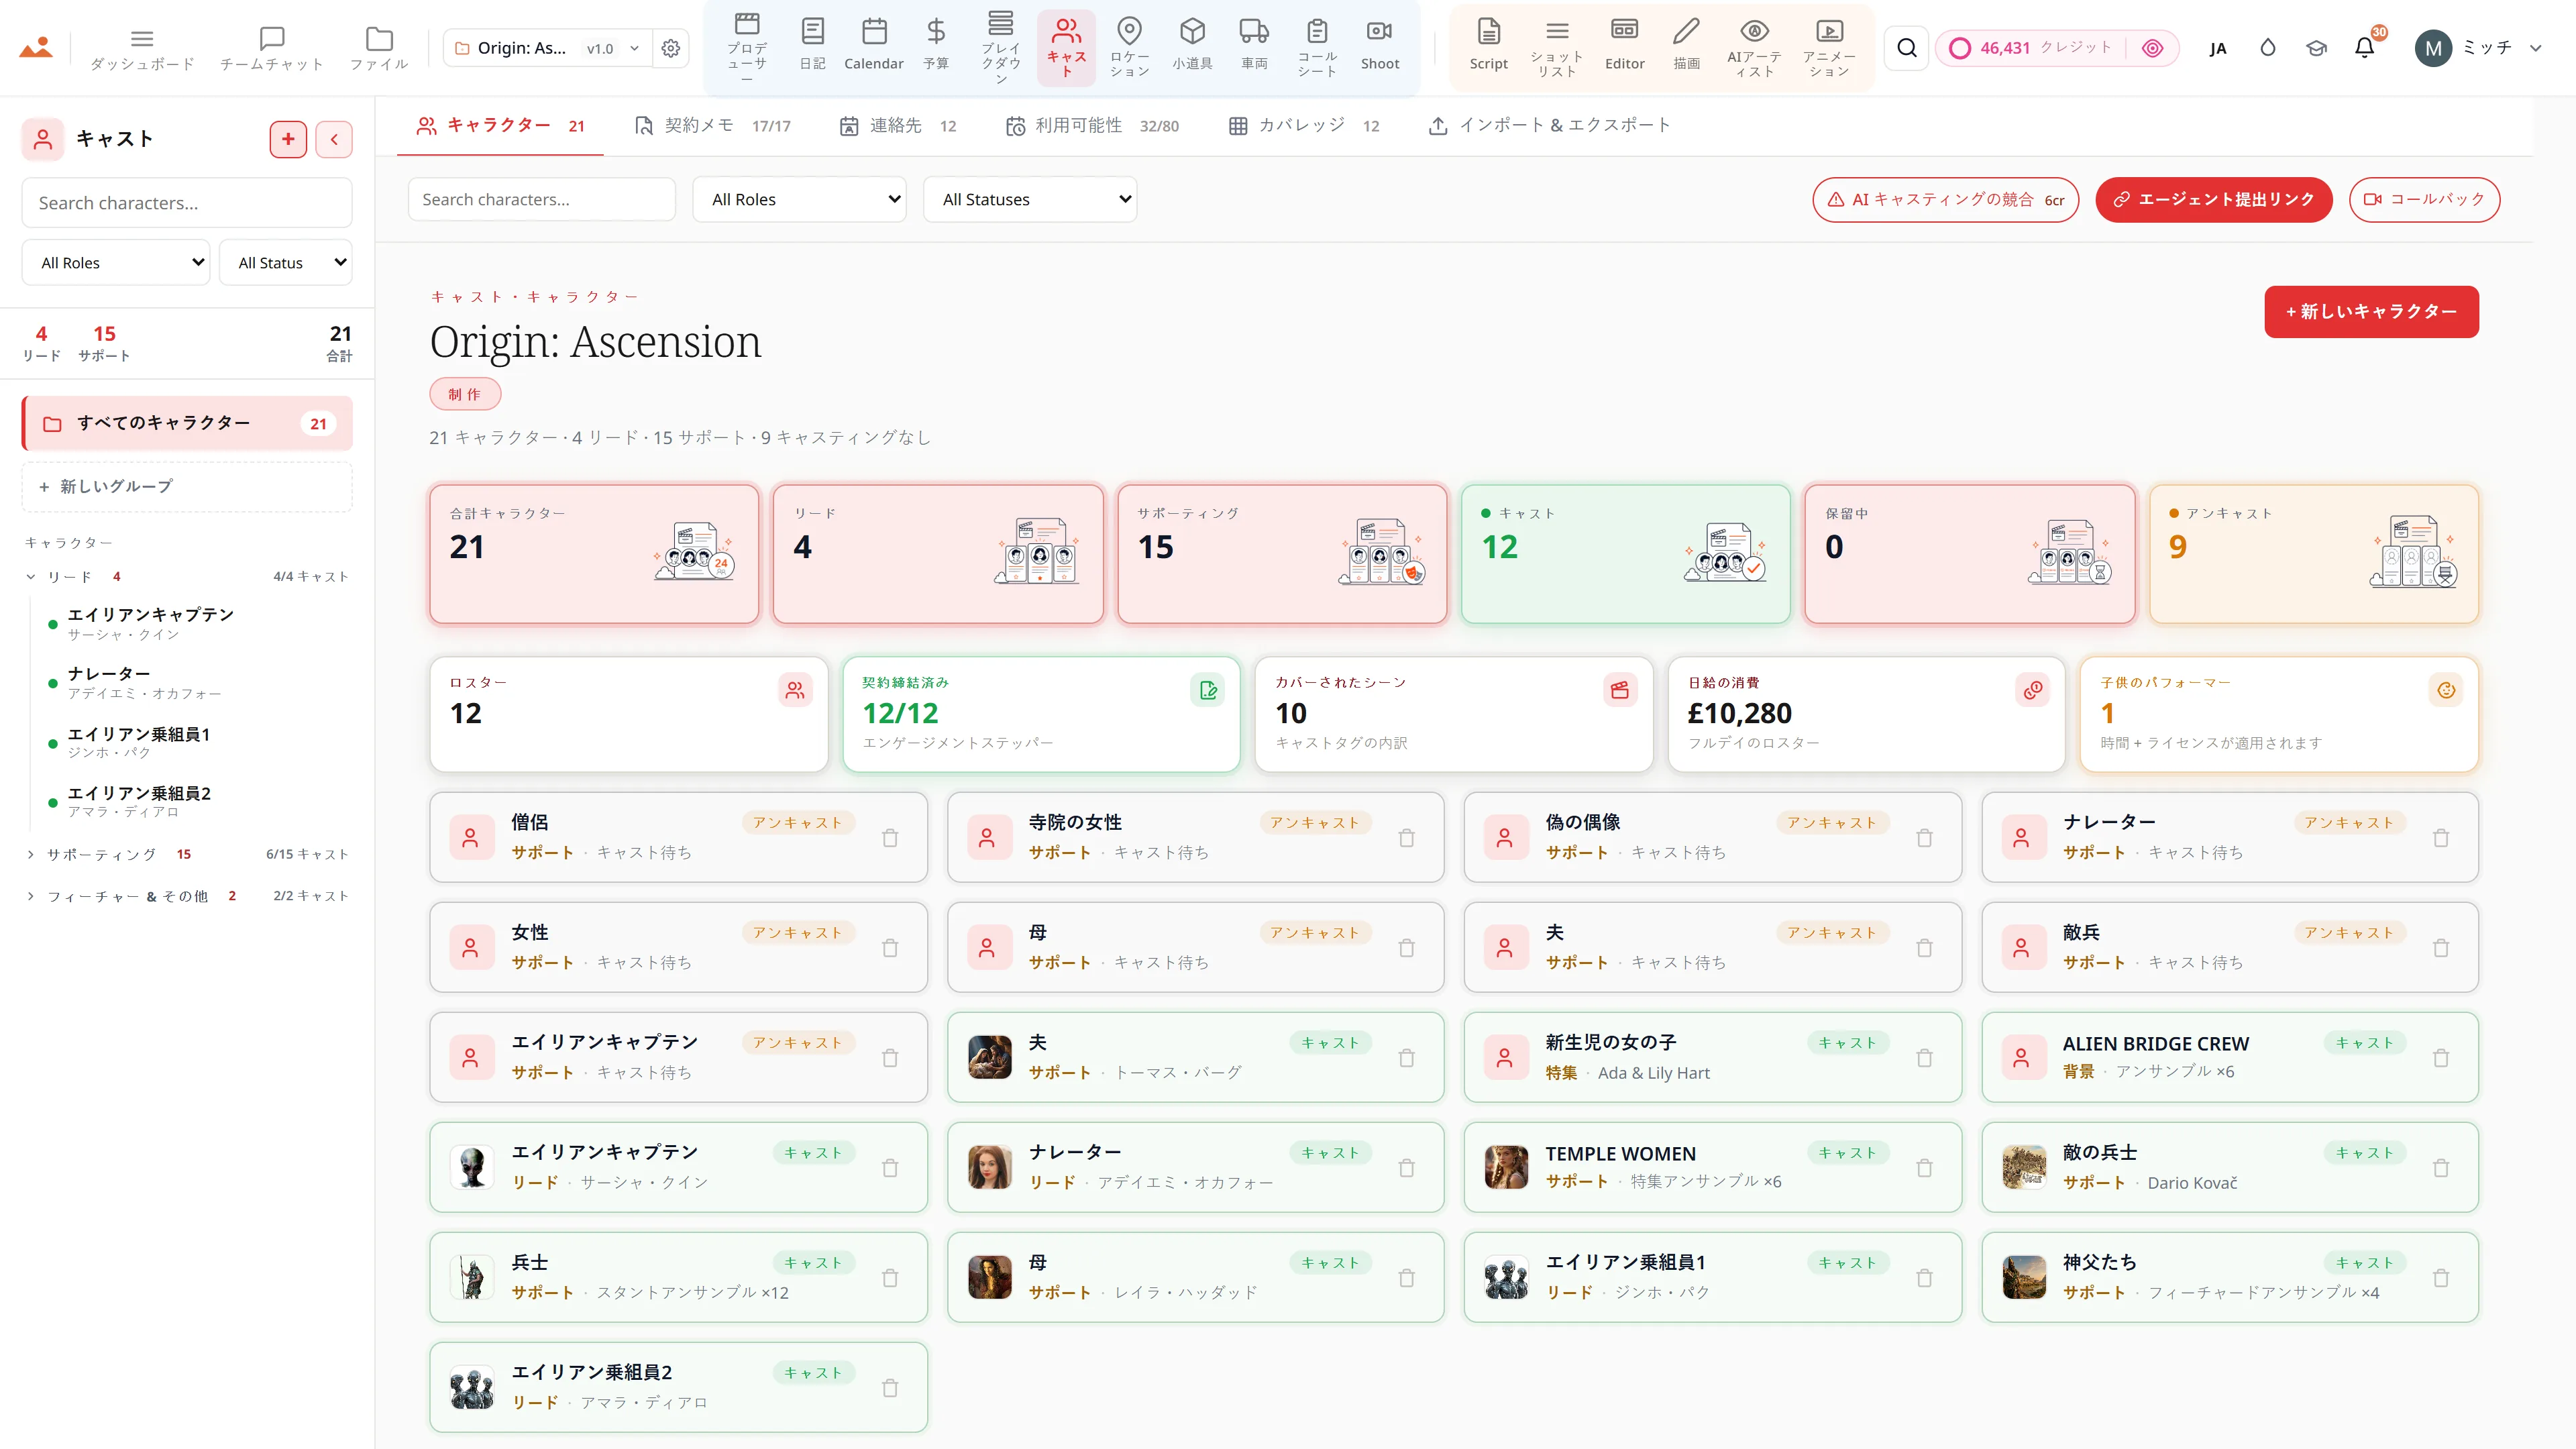The height and width of the screenshot is (1449, 2576).
Task: Click AI キャスティングの競合 button
Action: click(x=1946, y=199)
